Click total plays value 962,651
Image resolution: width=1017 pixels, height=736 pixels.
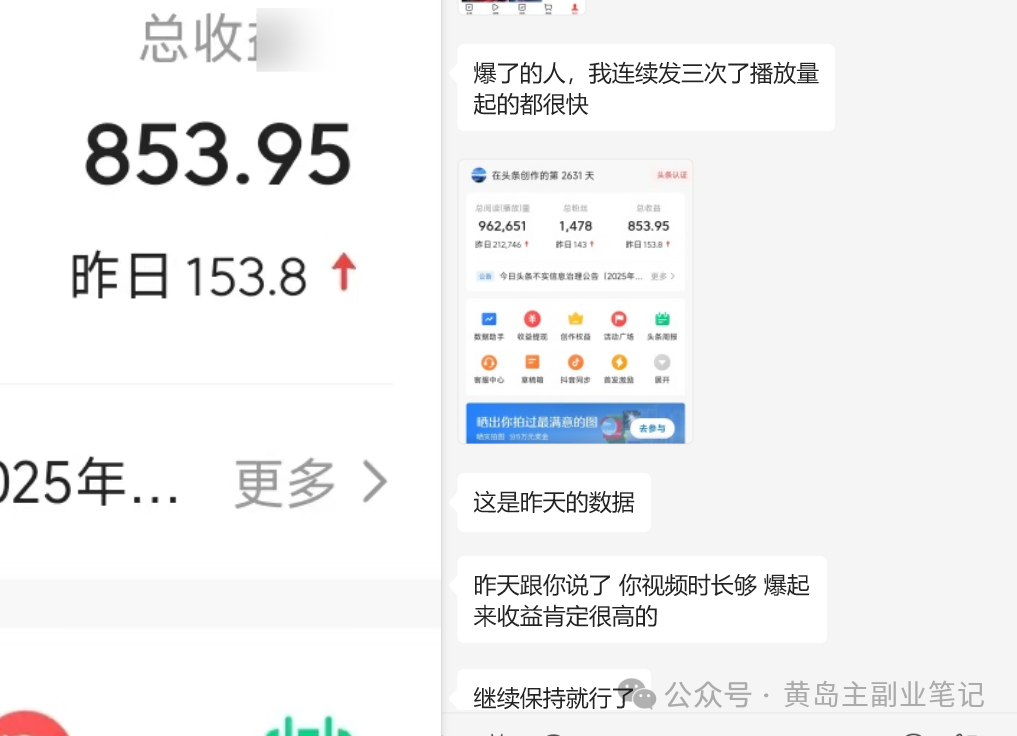[502, 226]
